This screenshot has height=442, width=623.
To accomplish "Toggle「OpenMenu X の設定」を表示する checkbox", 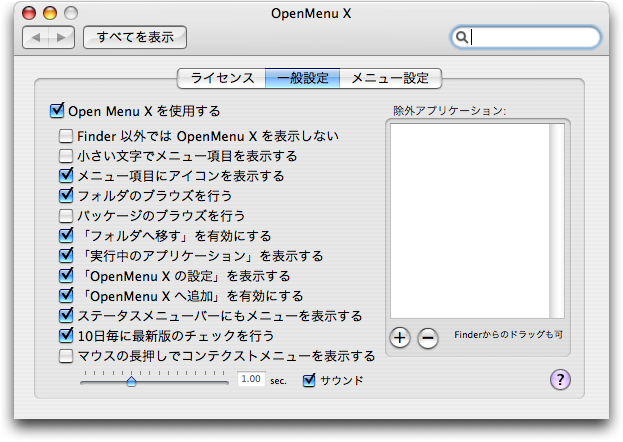I will tap(66, 275).
